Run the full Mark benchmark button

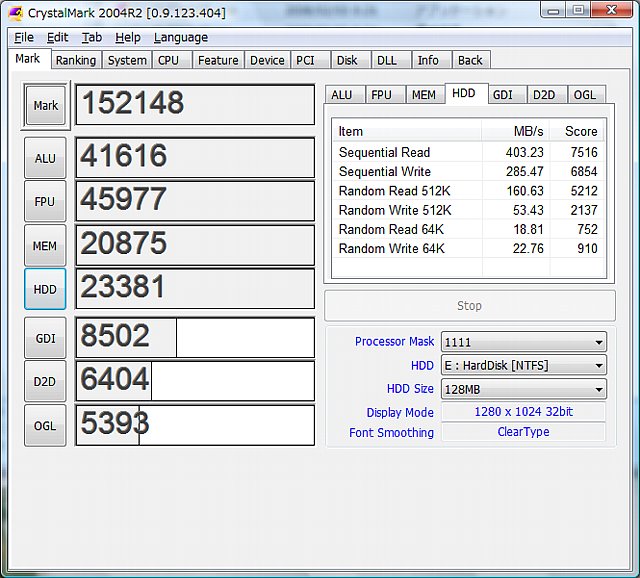[x=45, y=105]
